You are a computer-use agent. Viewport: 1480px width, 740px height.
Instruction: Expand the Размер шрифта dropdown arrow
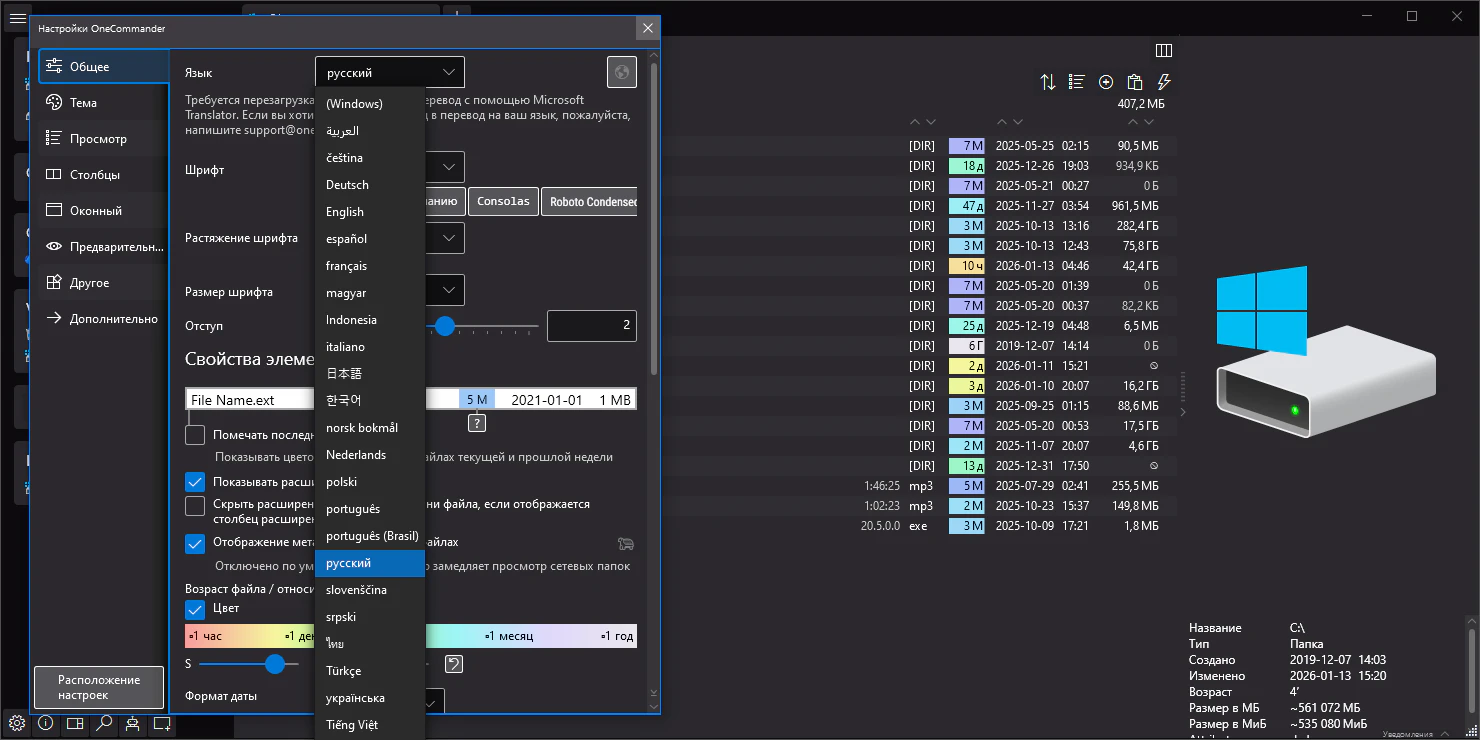tap(448, 291)
